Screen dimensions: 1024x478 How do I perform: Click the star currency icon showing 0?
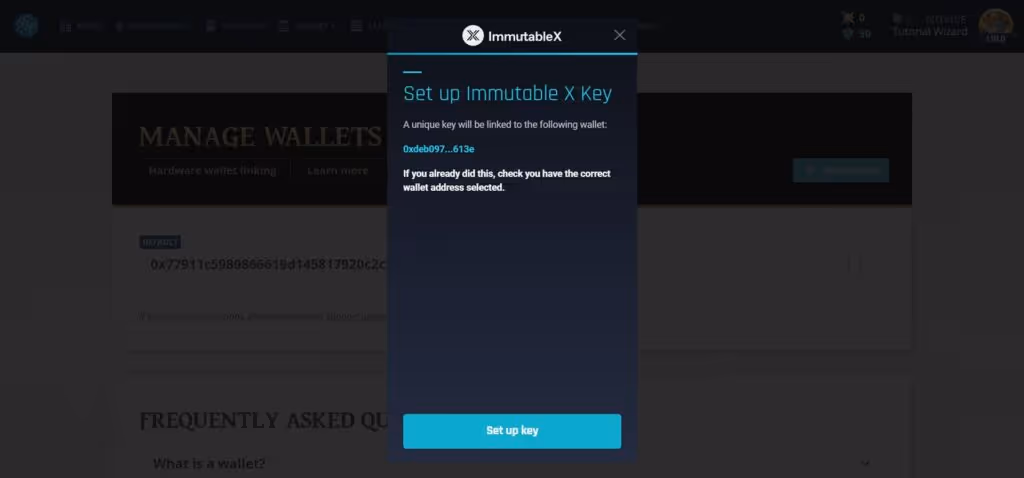click(x=848, y=18)
